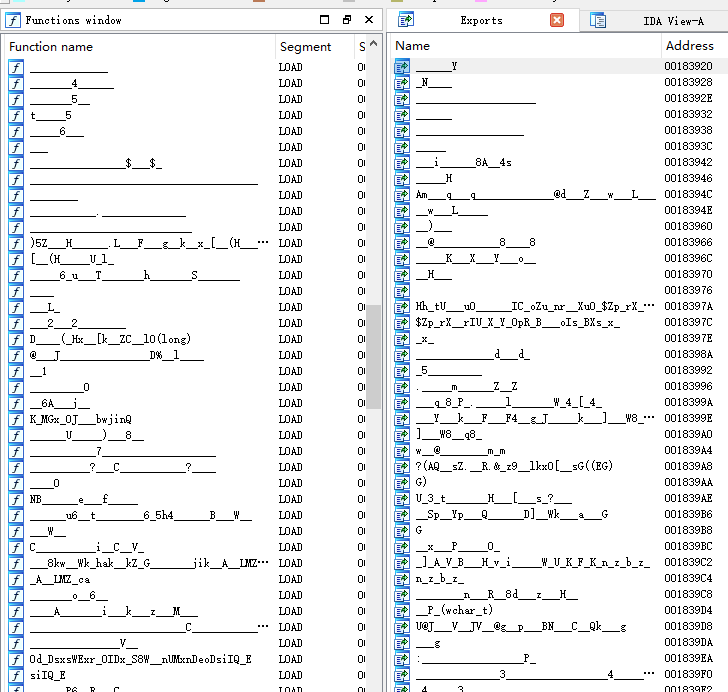
Task: Sort exports by Name column header
Action: pos(412,46)
